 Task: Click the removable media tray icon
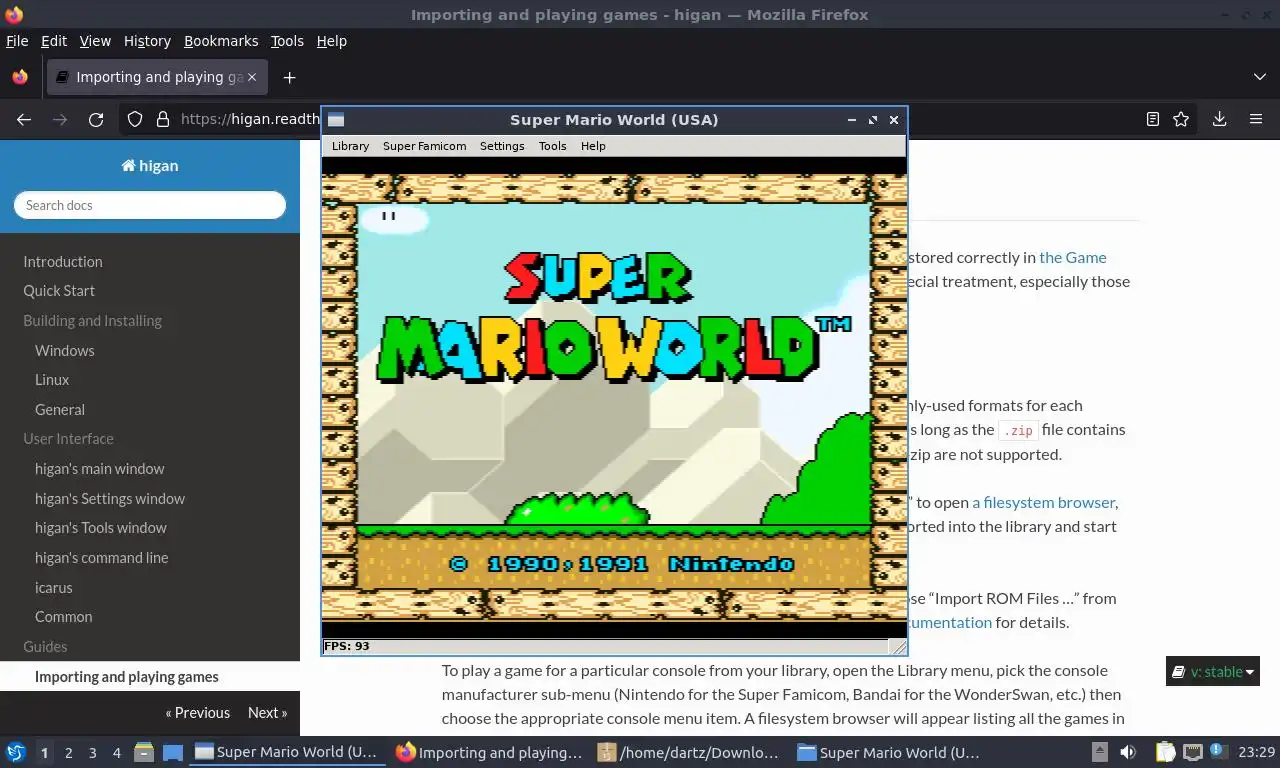point(1099,752)
